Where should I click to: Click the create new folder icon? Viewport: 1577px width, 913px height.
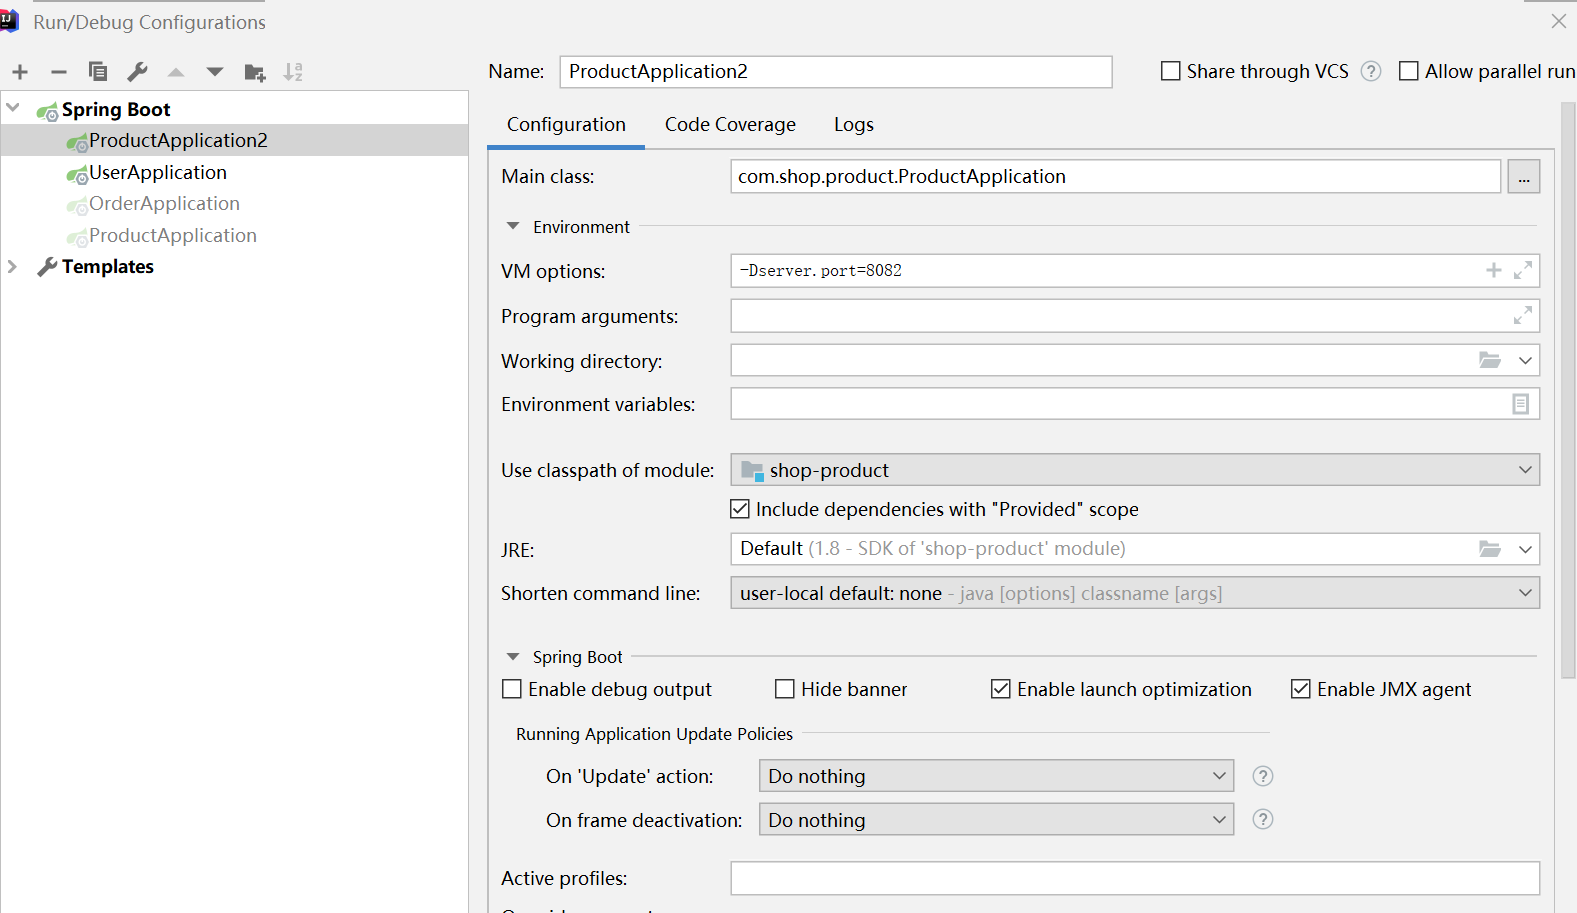point(255,72)
